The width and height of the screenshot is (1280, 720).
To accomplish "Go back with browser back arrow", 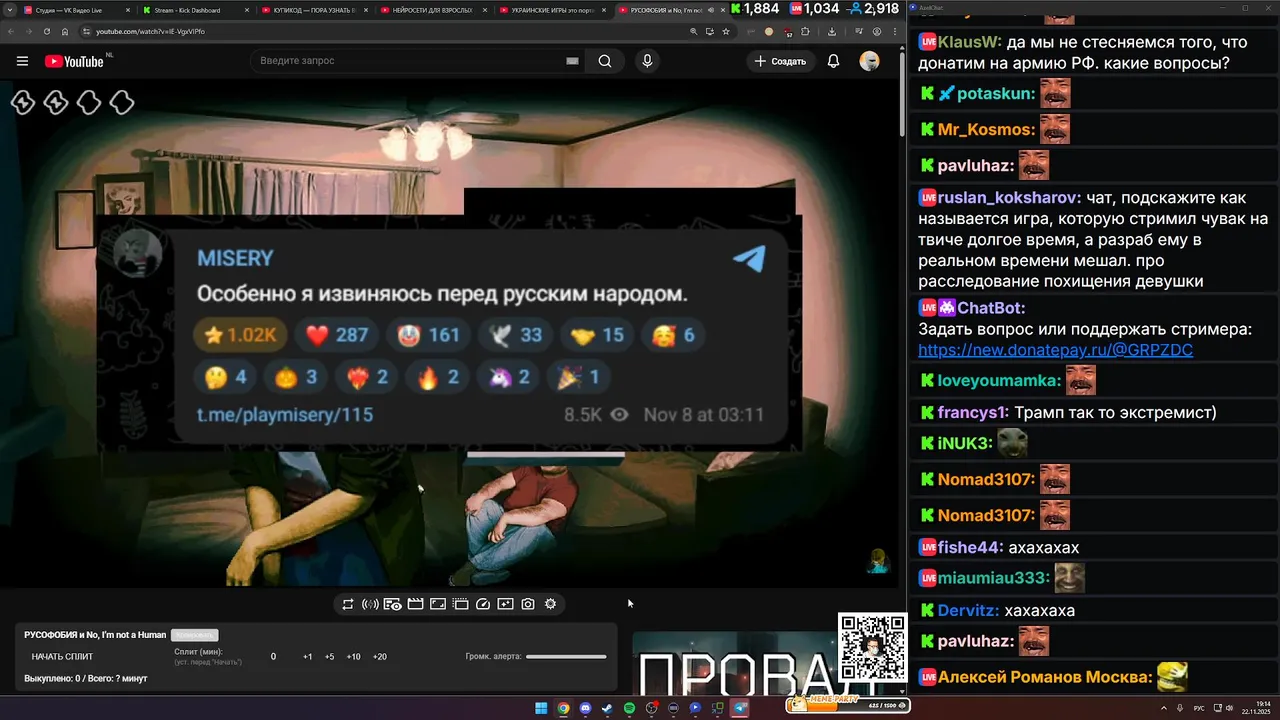I will pyautogui.click(x=10, y=31).
